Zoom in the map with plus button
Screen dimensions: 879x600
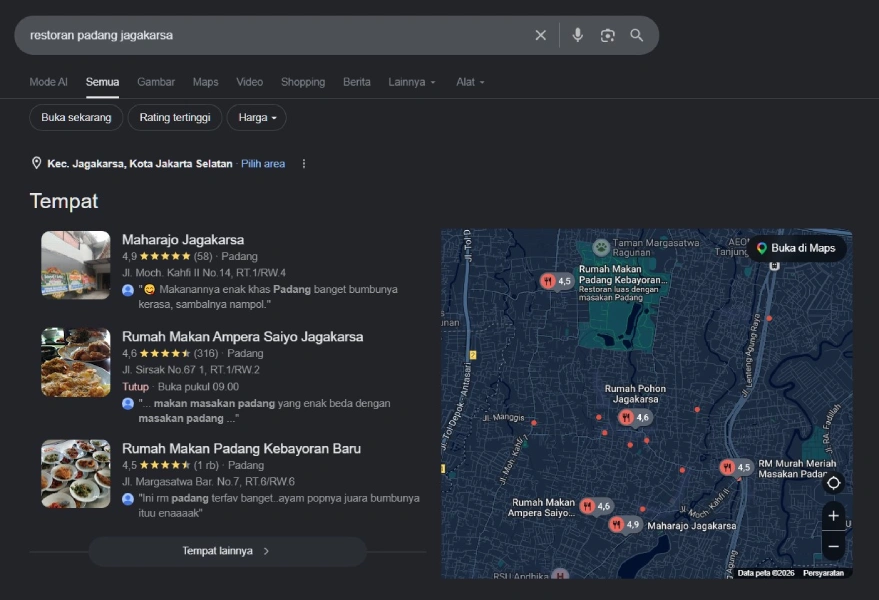tap(834, 516)
